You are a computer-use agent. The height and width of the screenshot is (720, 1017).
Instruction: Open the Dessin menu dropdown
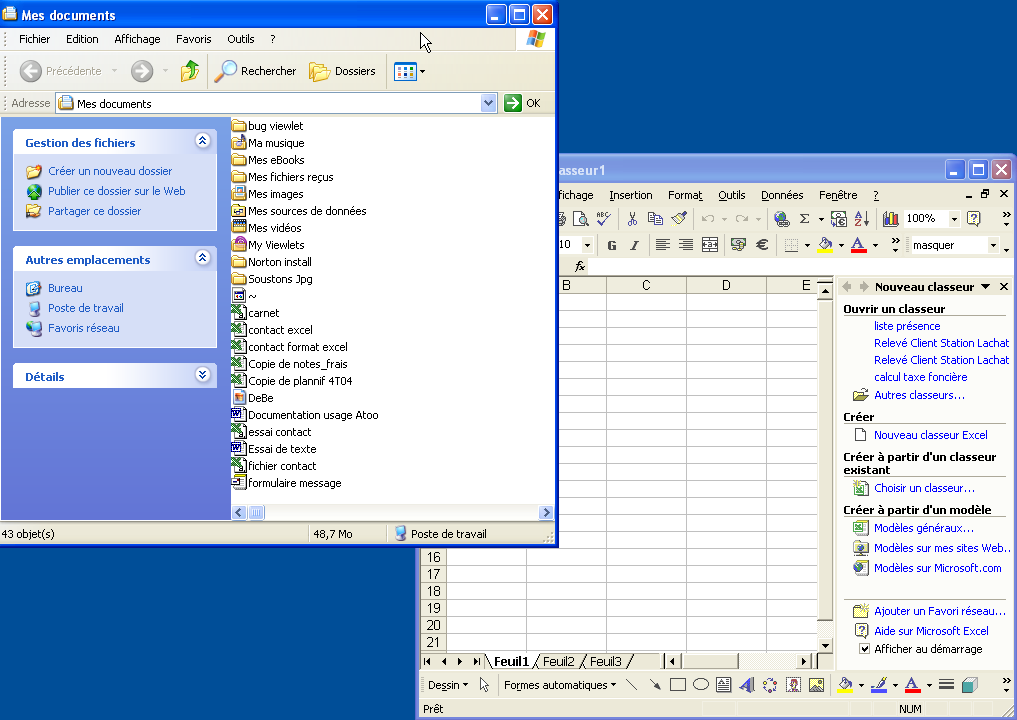point(448,685)
